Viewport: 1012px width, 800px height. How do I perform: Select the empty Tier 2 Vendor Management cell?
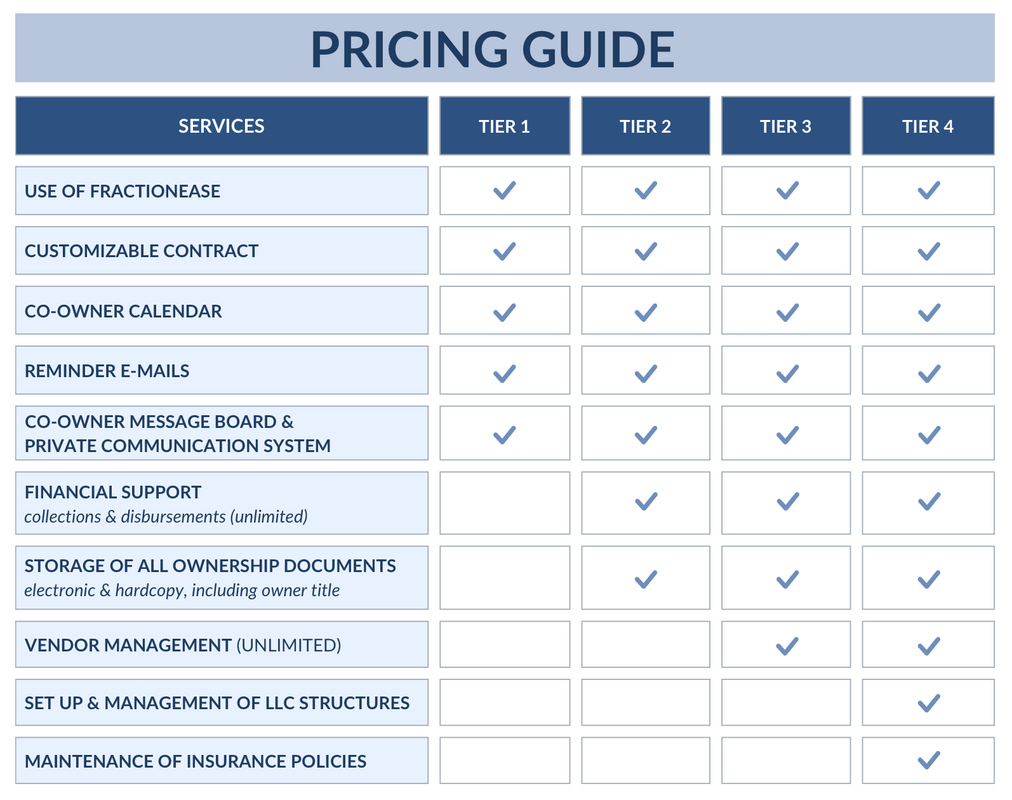pos(645,644)
